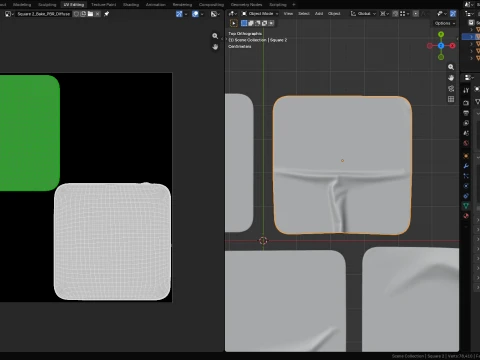480x360 pixels.
Task: Toggle the image pin icon
Action: (107, 14)
